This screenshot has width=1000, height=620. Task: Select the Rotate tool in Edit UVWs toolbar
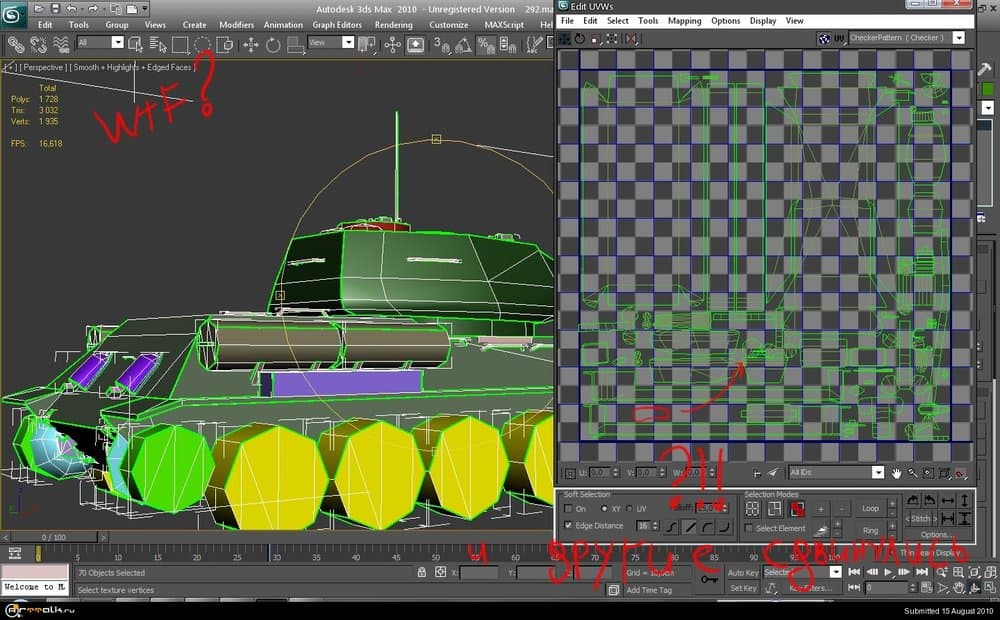[580, 38]
